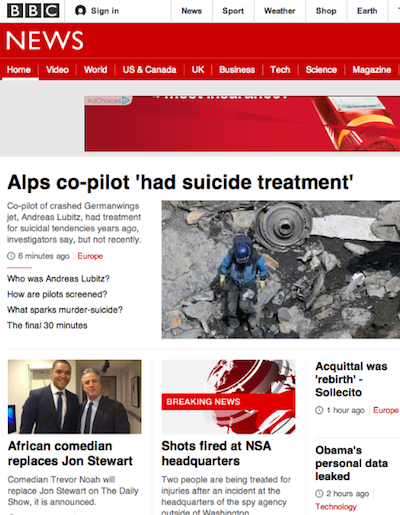Open the Sport section in top bar
Viewport: 400px width, 515px height.
[233, 11]
